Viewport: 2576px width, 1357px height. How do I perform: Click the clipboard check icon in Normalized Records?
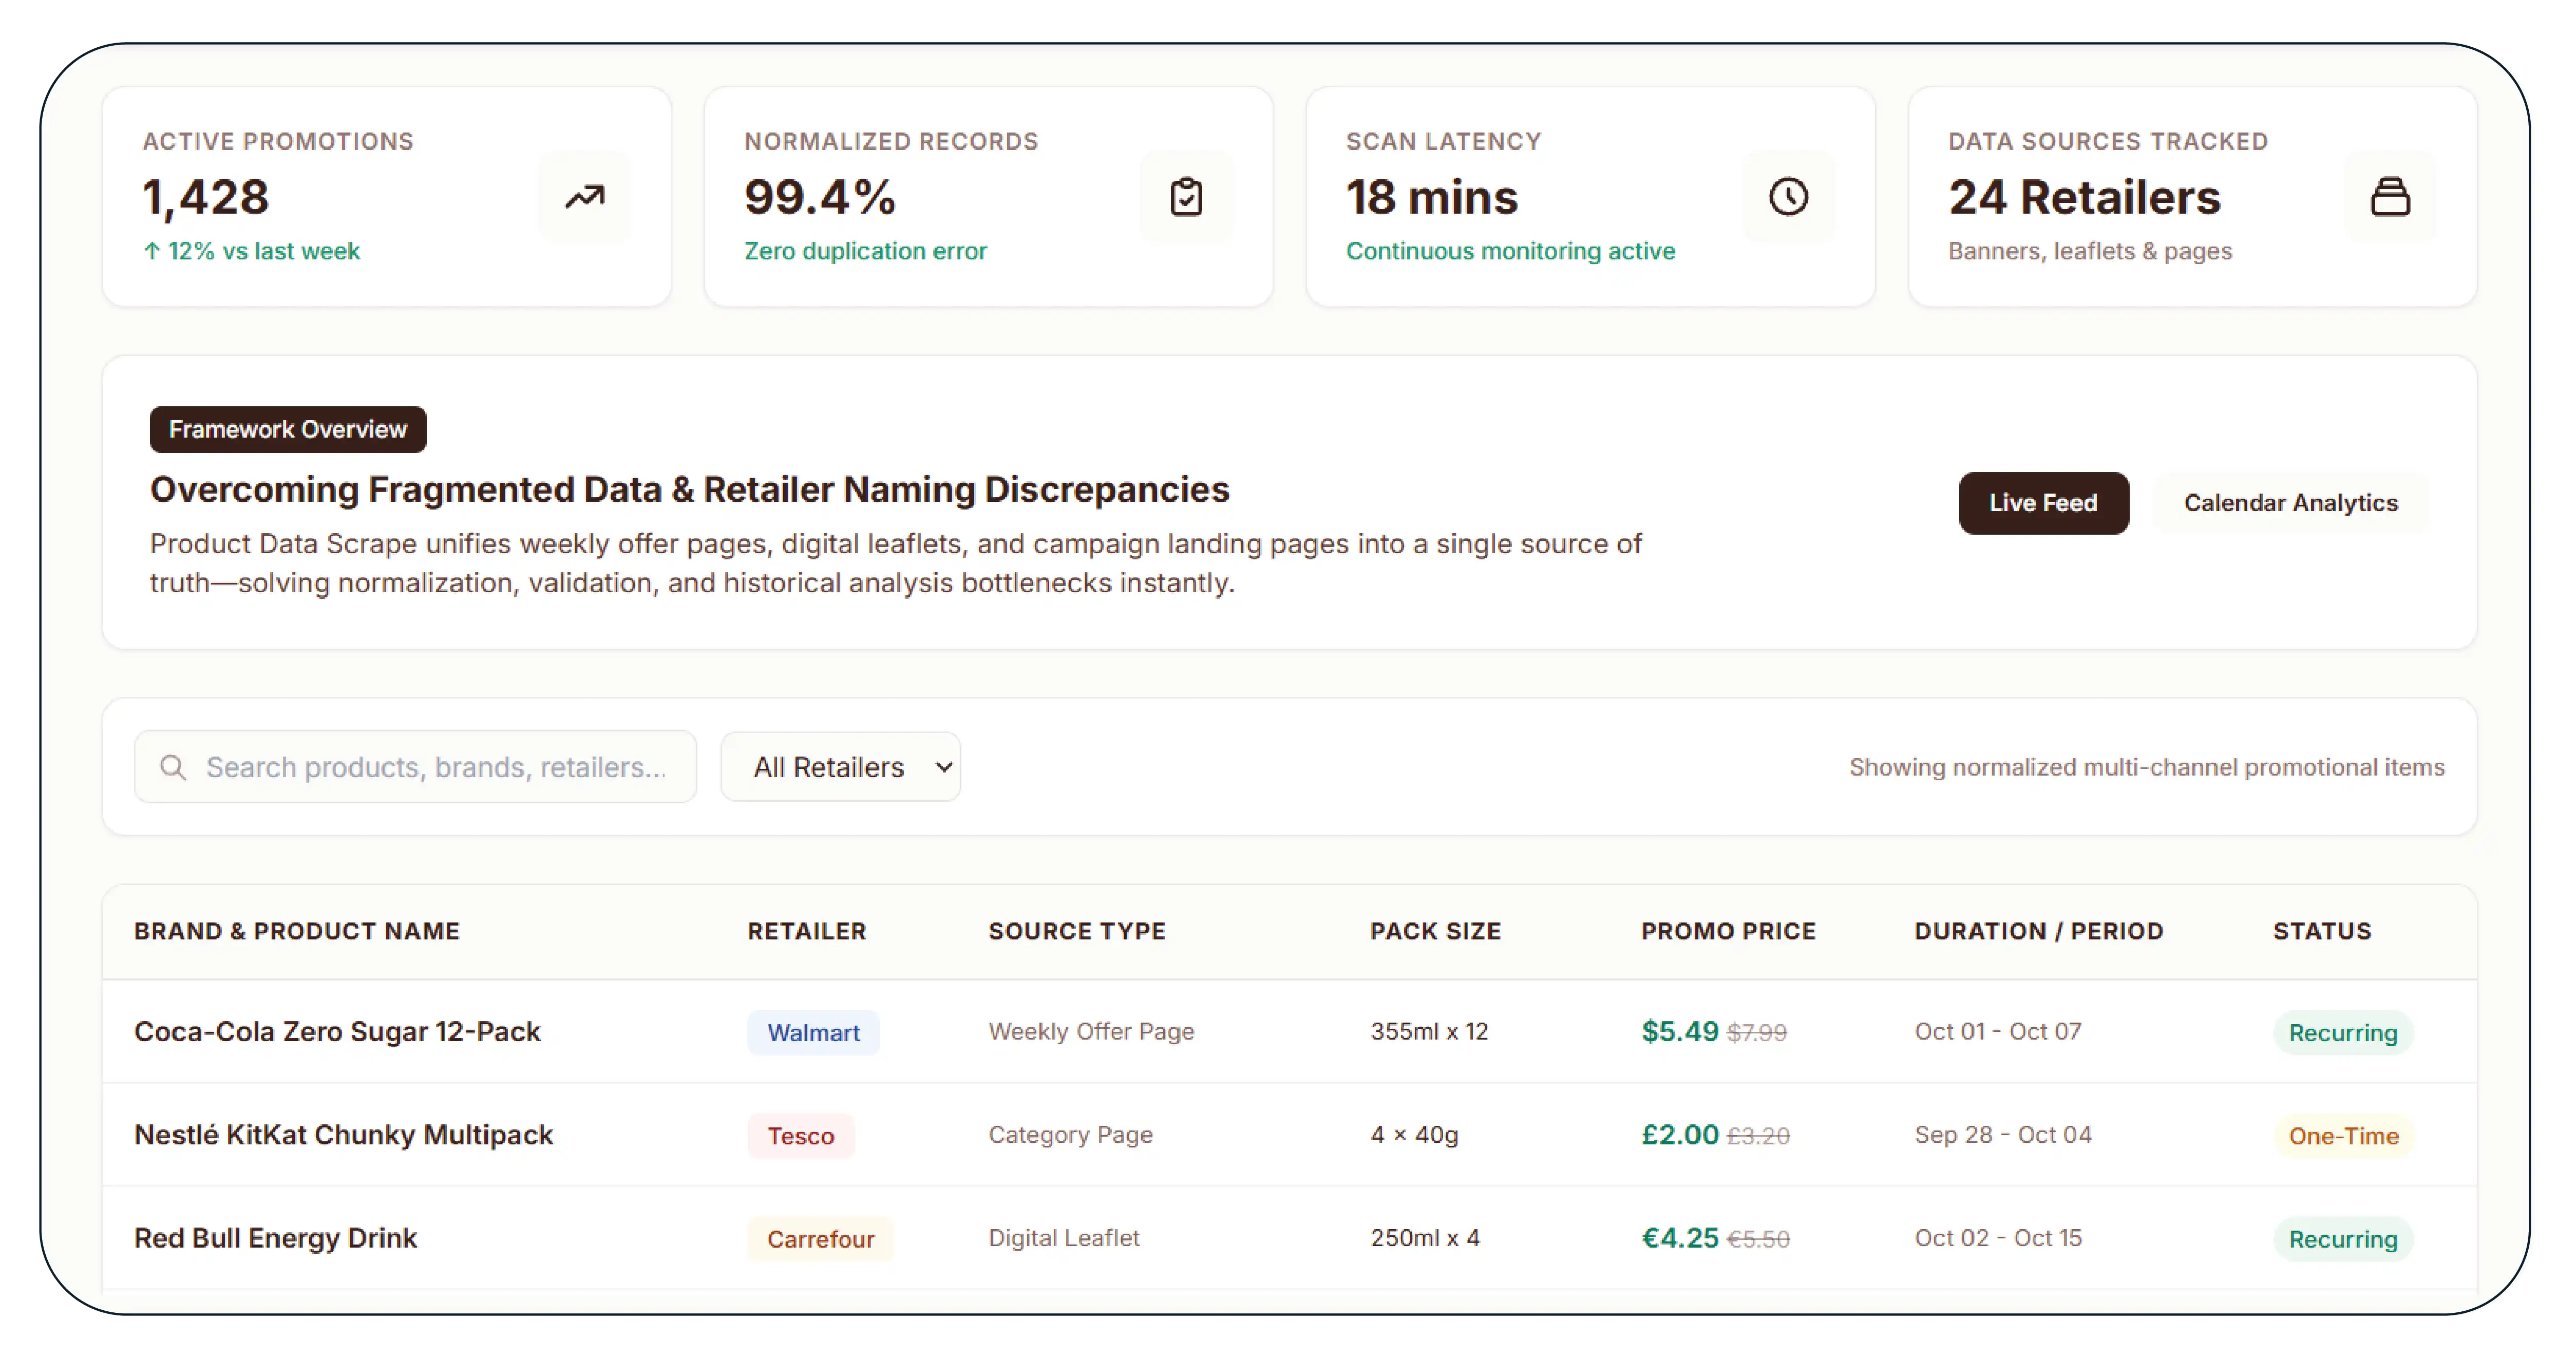[1186, 197]
